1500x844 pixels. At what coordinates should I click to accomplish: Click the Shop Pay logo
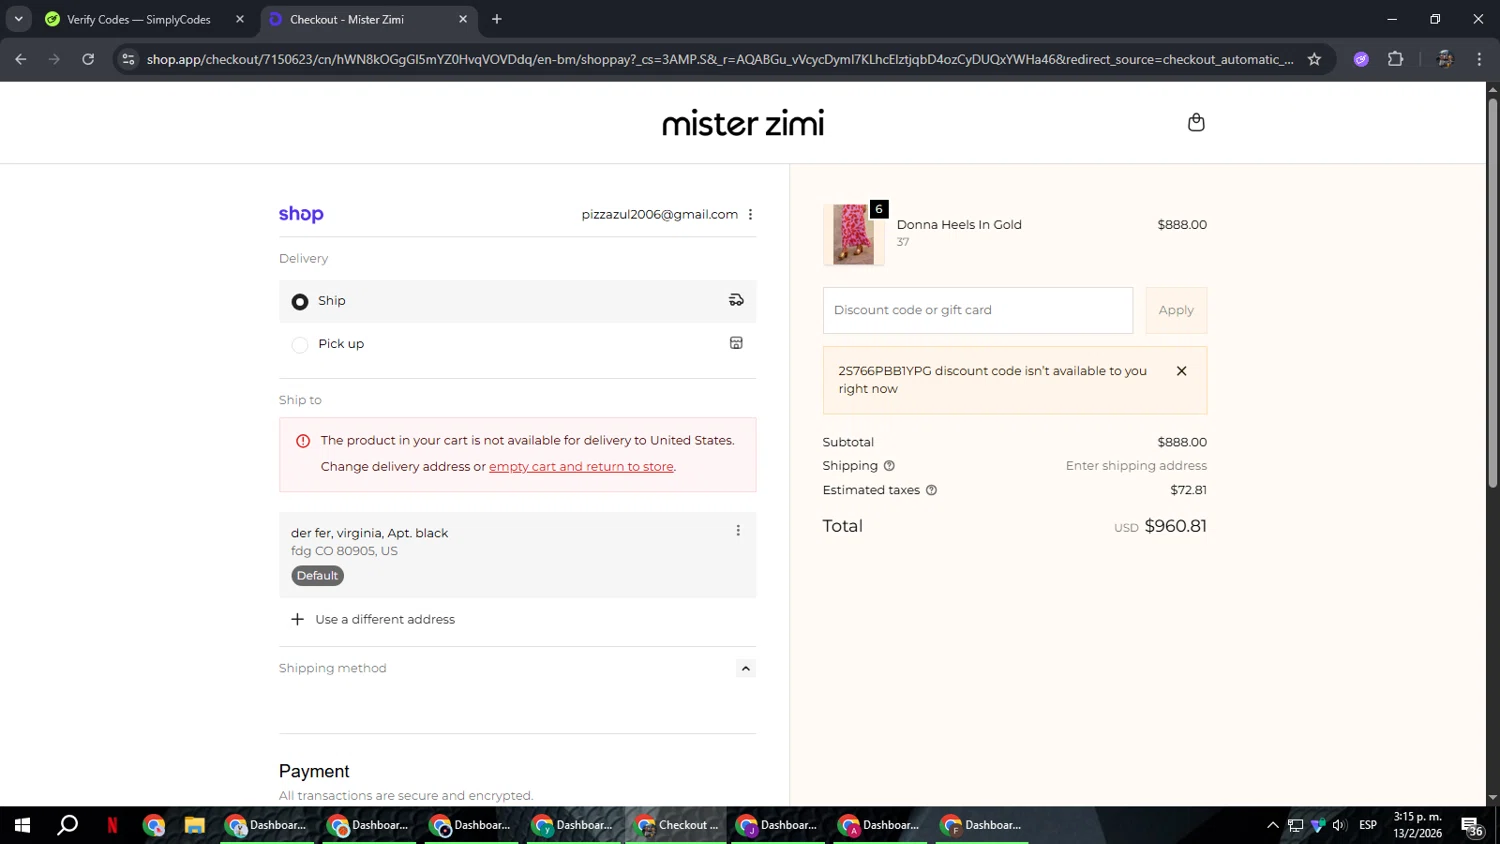click(x=301, y=214)
